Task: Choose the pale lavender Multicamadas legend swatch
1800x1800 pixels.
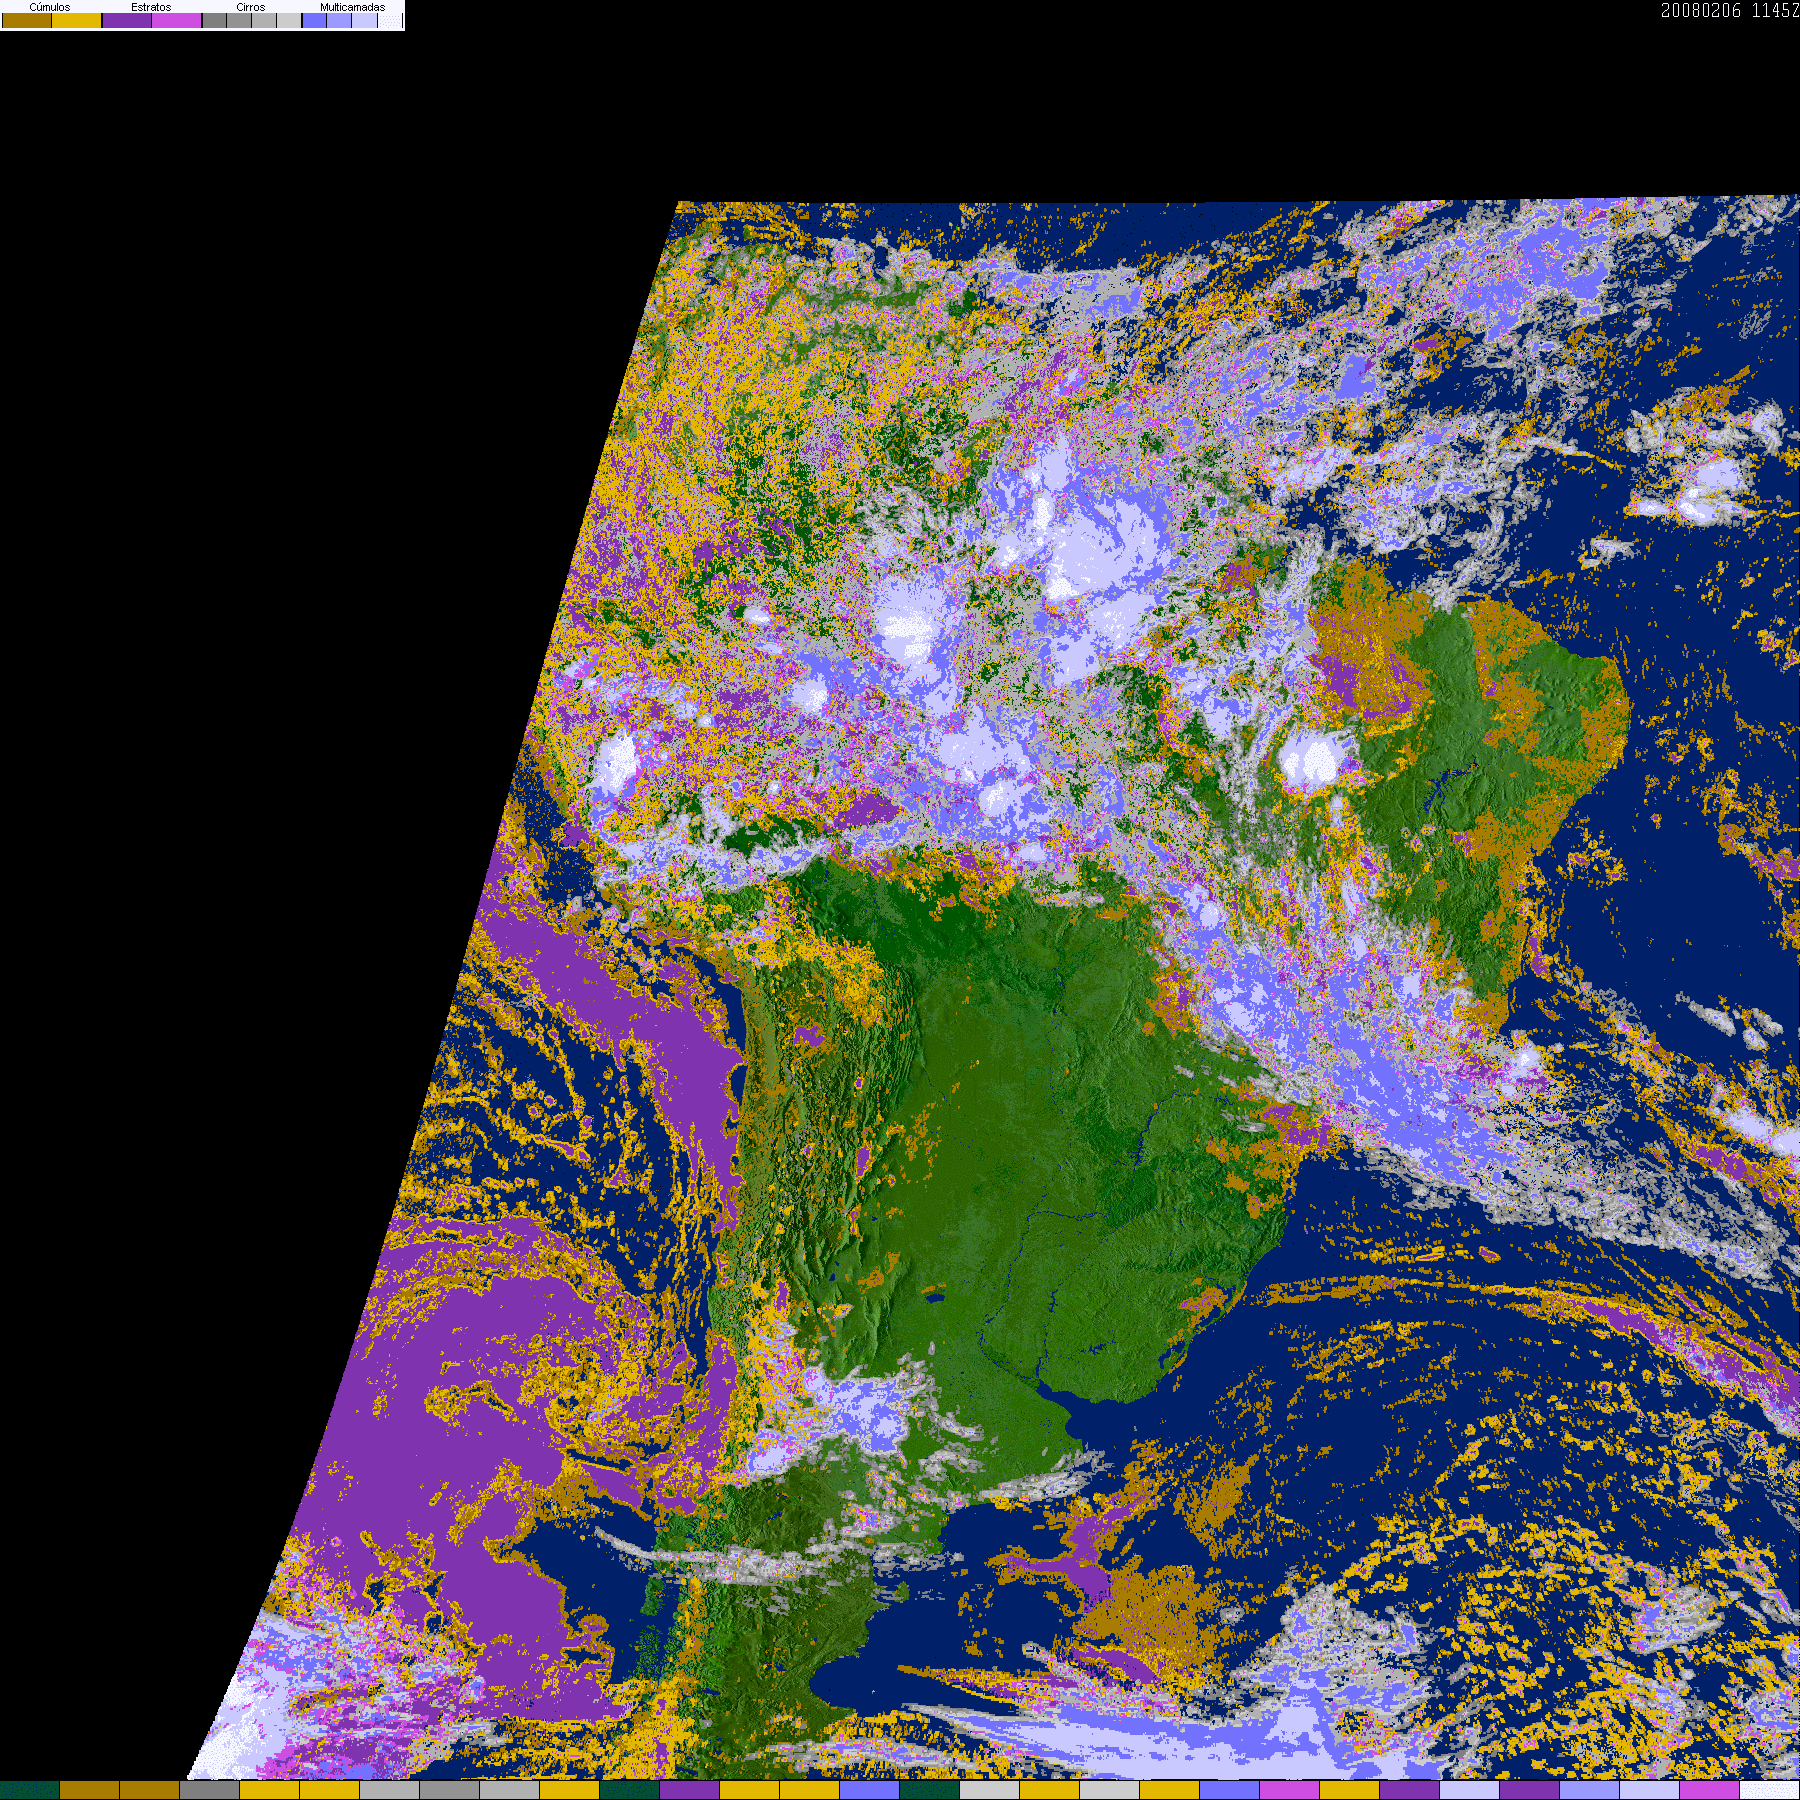Action: tap(364, 21)
